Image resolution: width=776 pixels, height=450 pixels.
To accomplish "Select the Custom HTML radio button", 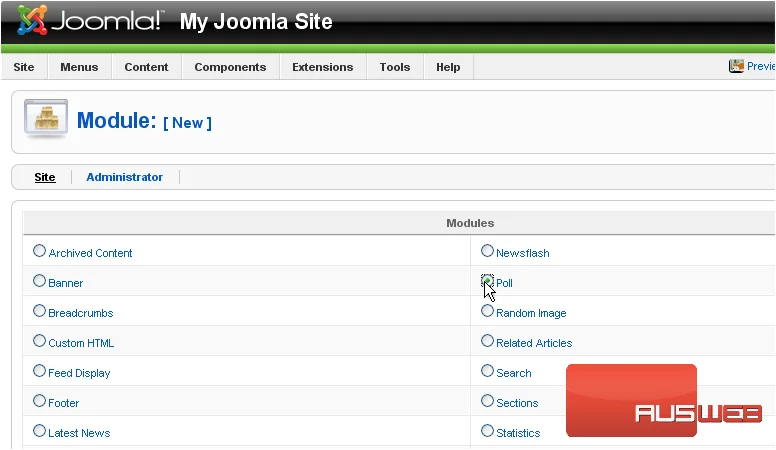I will [x=40, y=341].
